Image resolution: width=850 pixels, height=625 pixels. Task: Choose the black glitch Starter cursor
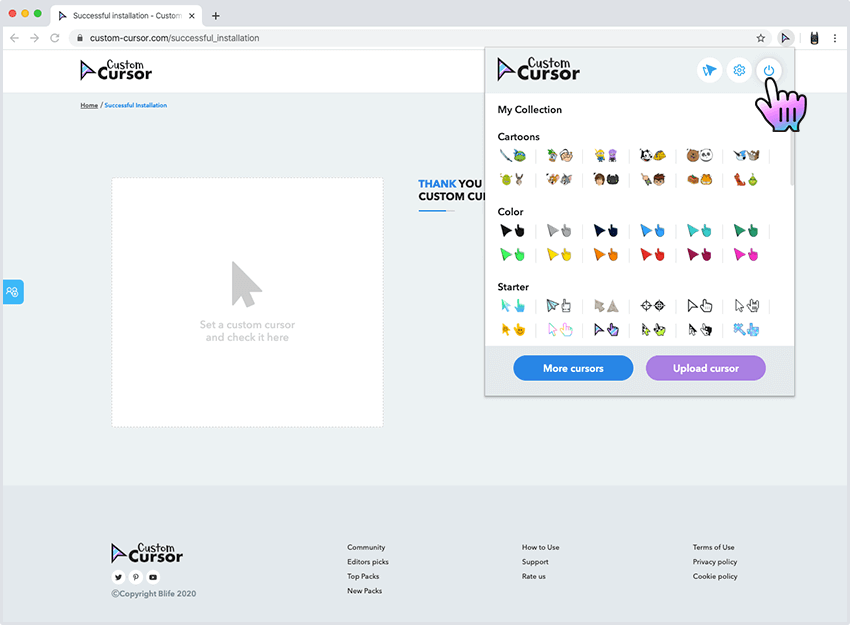click(699, 330)
